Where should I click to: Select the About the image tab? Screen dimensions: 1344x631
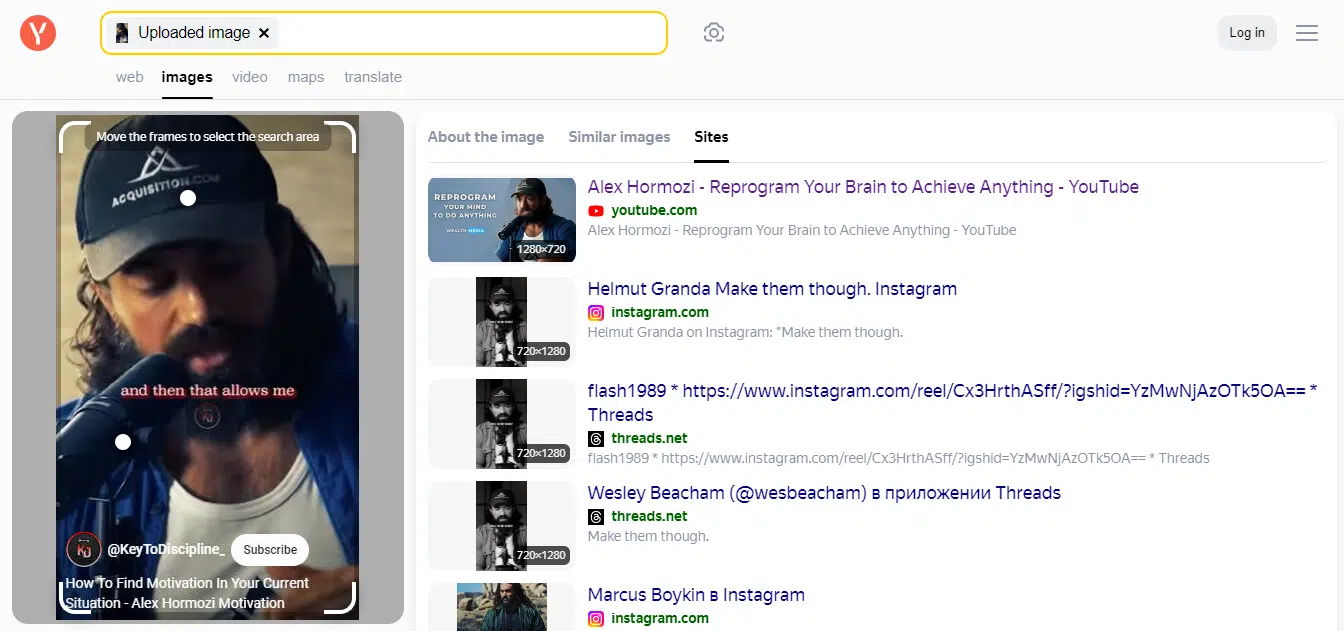click(x=486, y=137)
